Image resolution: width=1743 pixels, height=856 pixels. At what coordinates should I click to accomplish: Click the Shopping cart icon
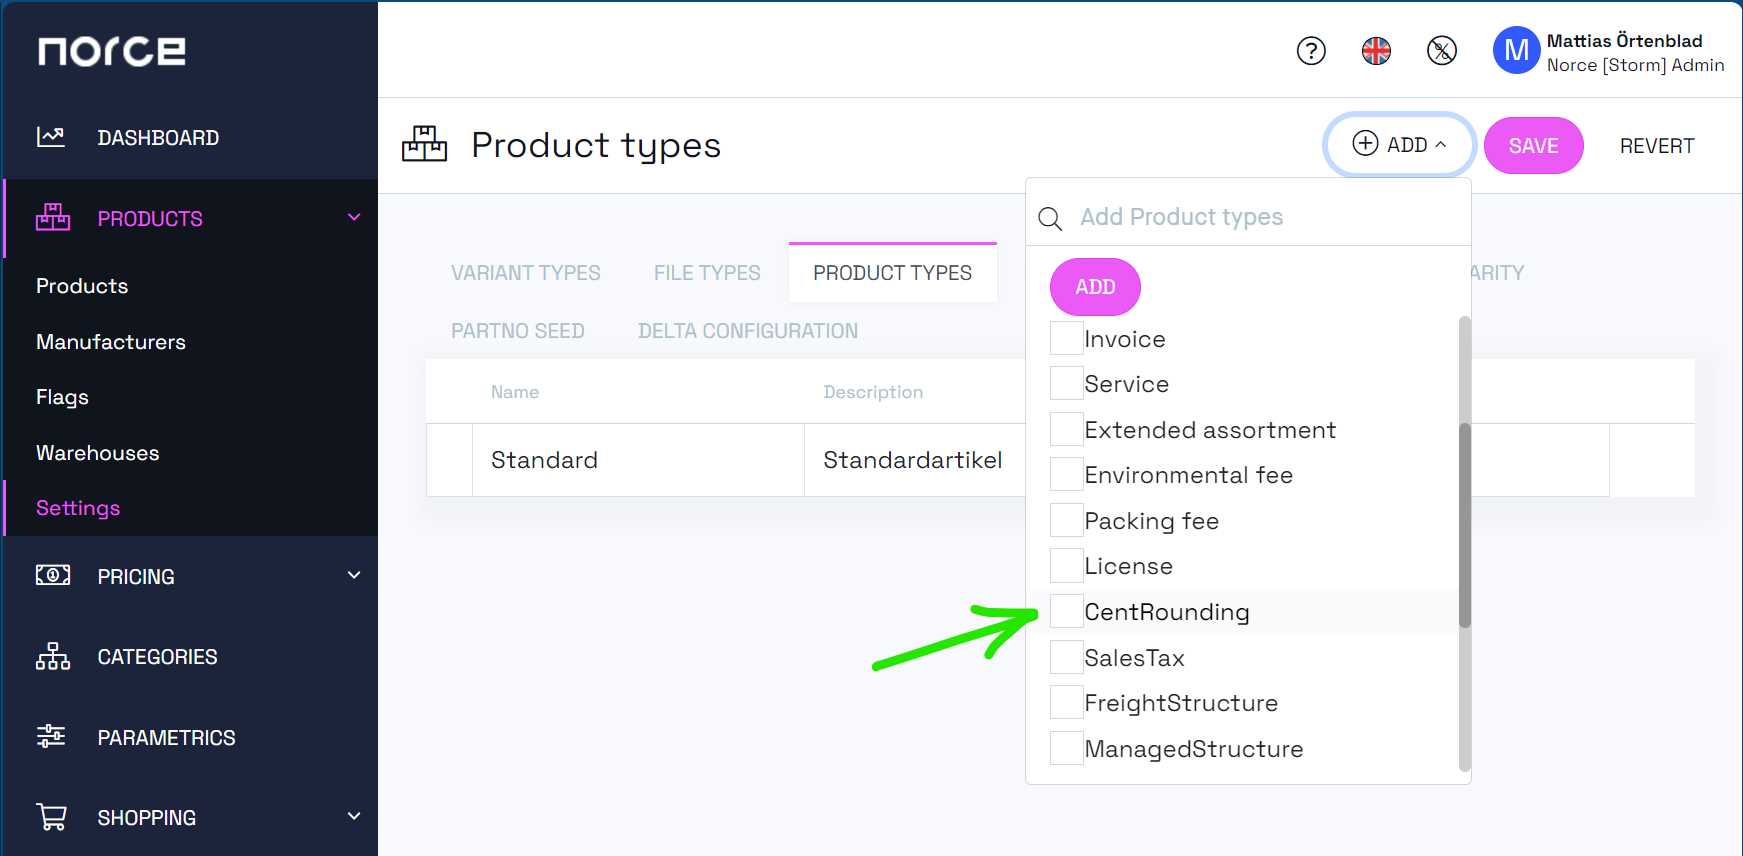(52, 817)
